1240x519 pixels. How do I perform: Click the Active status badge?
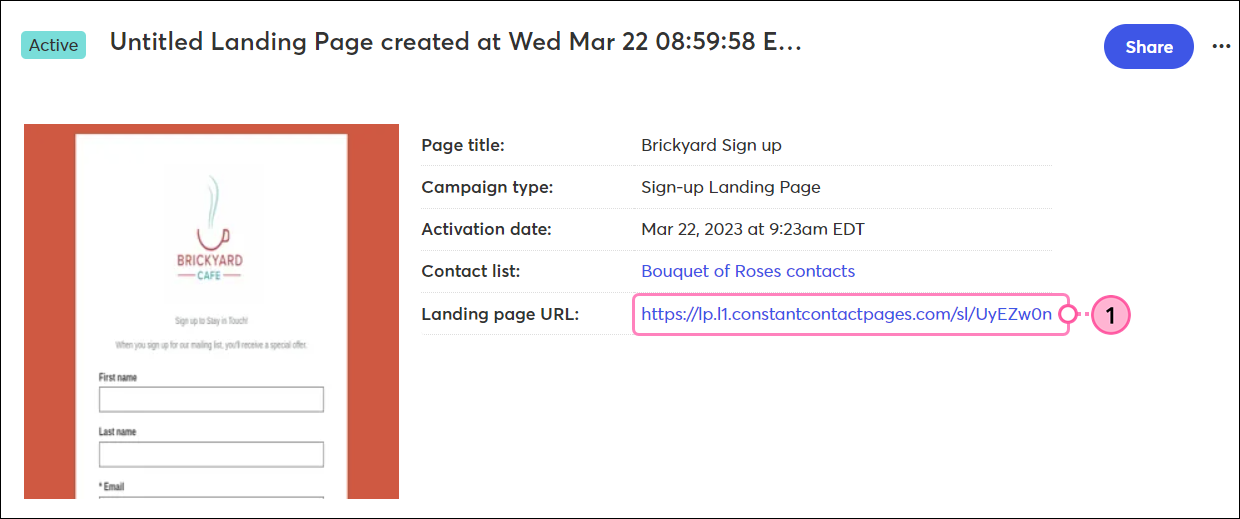[54, 45]
